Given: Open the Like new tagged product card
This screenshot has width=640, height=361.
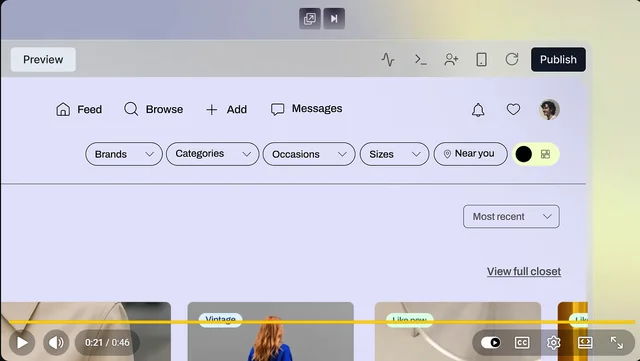Looking at the screenshot, I should [x=458, y=332].
